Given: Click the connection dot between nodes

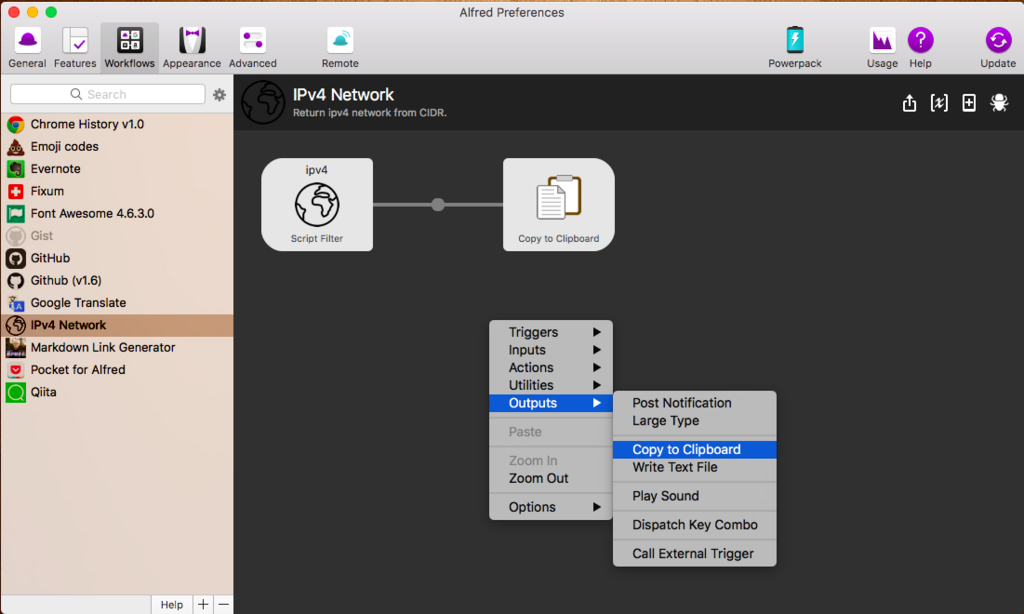Looking at the screenshot, I should tap(438, 204).
